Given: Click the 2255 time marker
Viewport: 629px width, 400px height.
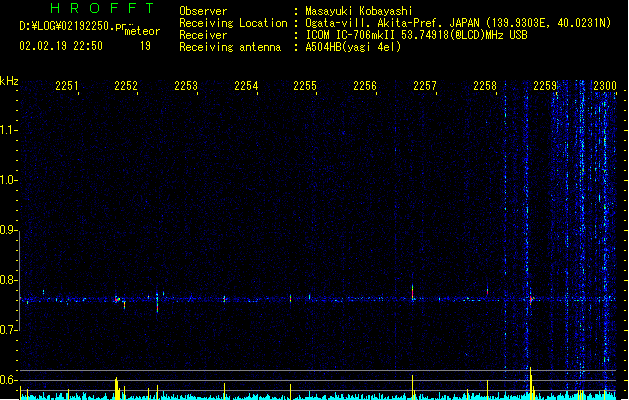Looking at the screenshot, I should [305, 86].
